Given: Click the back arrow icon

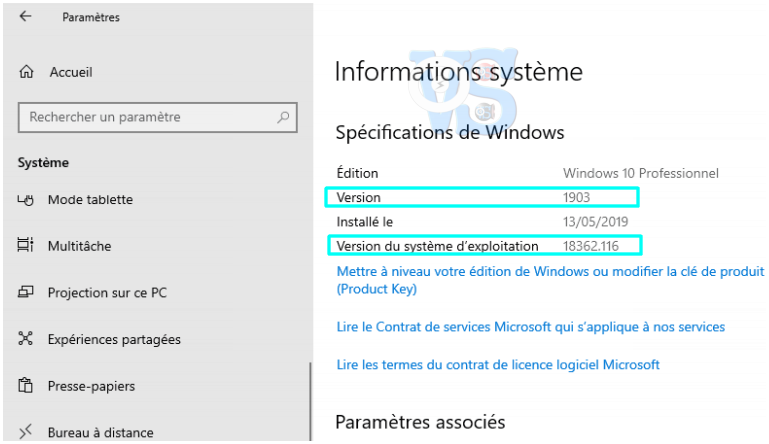Looking at the screenshot, I should [25, 17].
